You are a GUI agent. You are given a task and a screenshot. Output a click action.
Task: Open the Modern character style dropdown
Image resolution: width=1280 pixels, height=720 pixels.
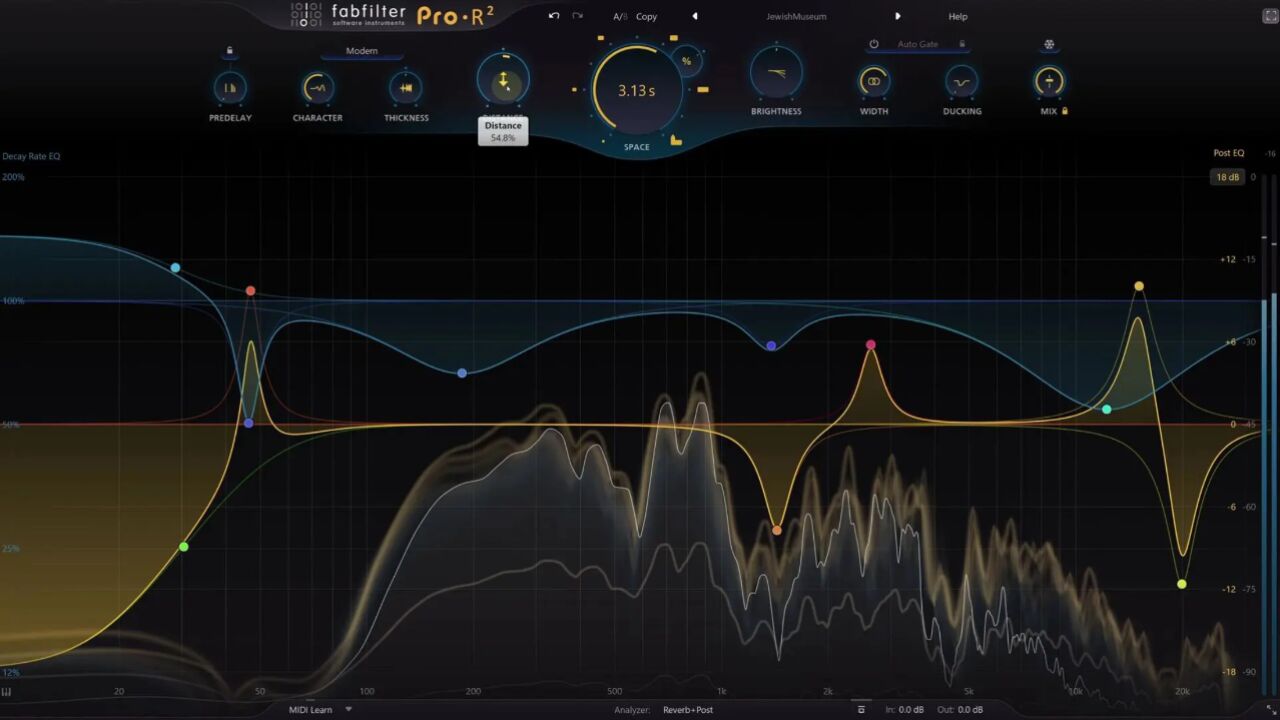362,51
